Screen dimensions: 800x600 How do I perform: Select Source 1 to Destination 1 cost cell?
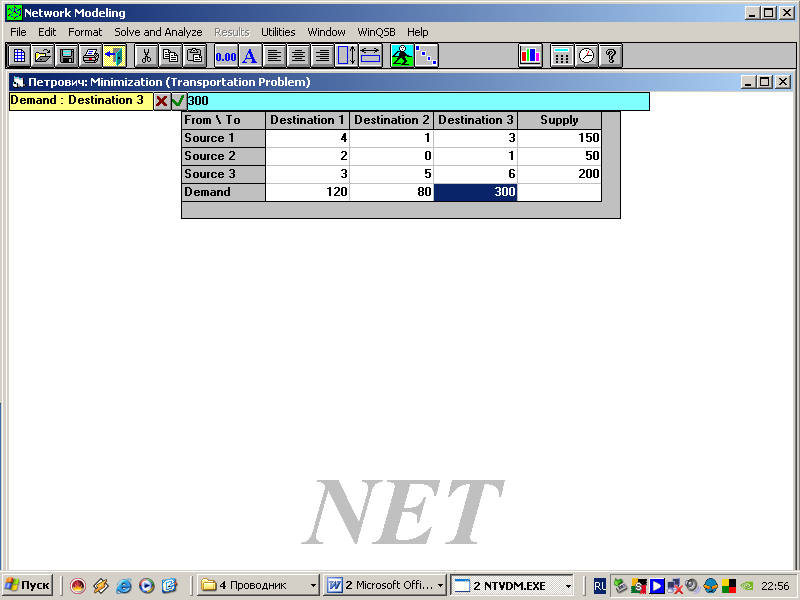[308, 138]
